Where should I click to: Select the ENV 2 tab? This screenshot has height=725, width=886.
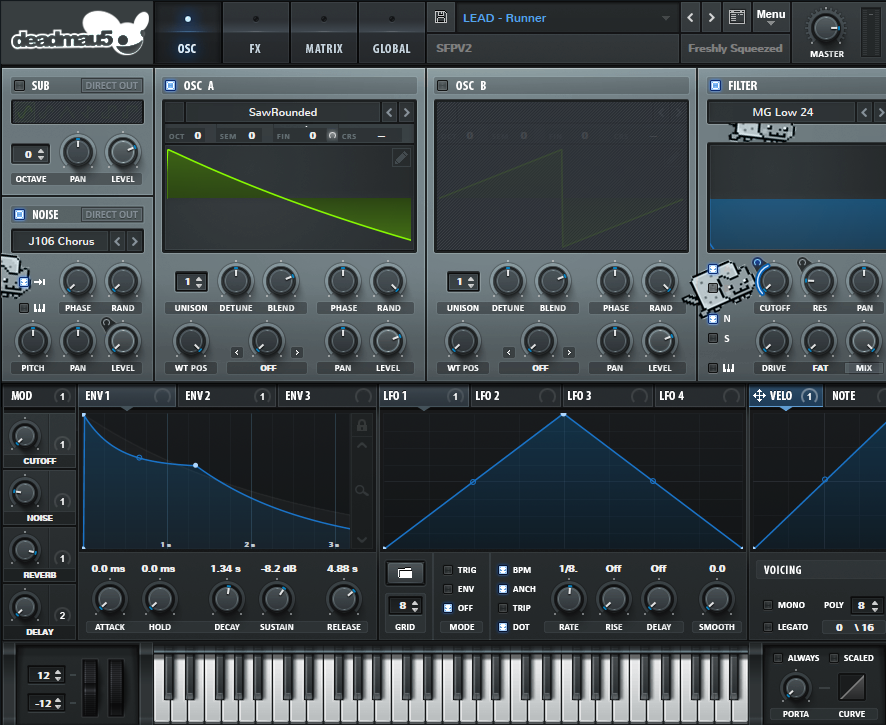pyautogui.click(x=226, y=396)
